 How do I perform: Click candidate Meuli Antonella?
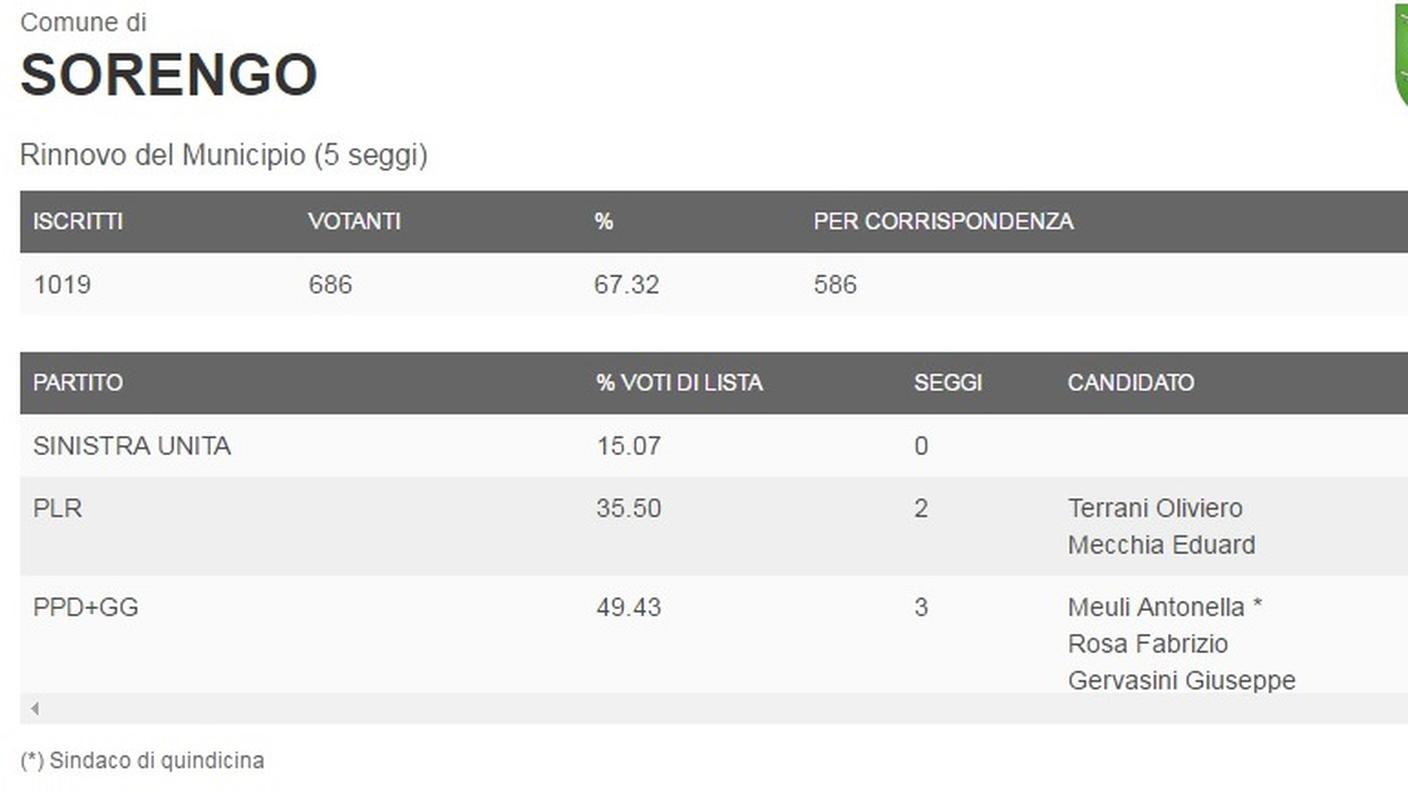pos(1156,607)
